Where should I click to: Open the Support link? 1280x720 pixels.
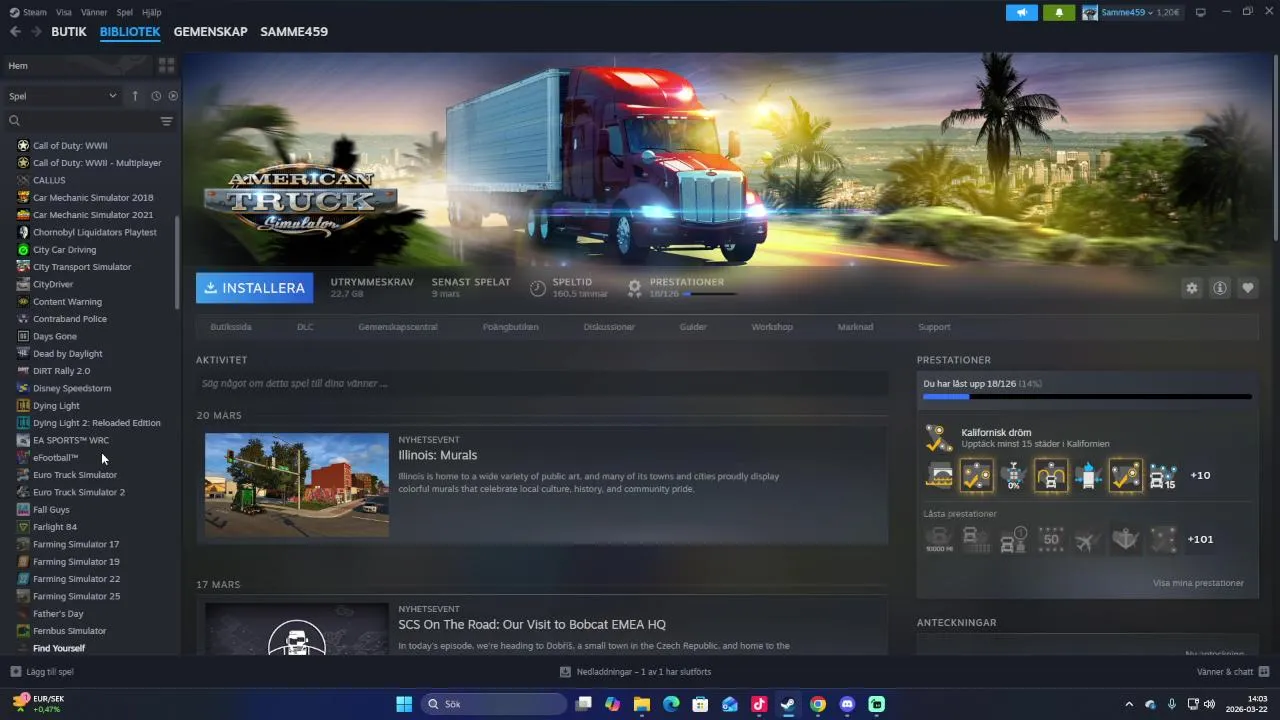[x=934, y=327]
